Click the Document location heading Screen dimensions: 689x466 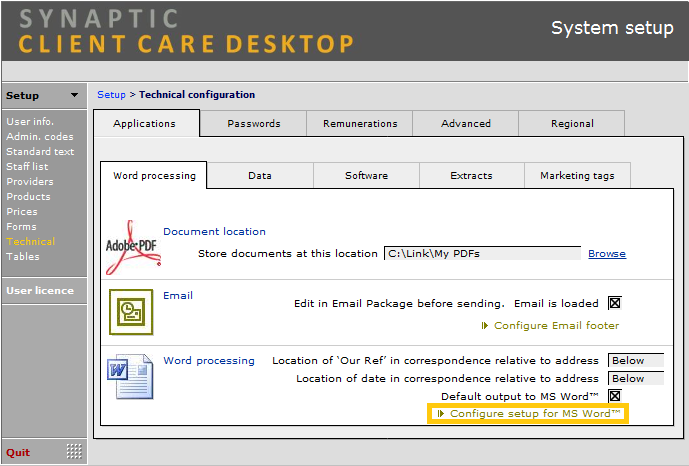(x=214, y=231)
